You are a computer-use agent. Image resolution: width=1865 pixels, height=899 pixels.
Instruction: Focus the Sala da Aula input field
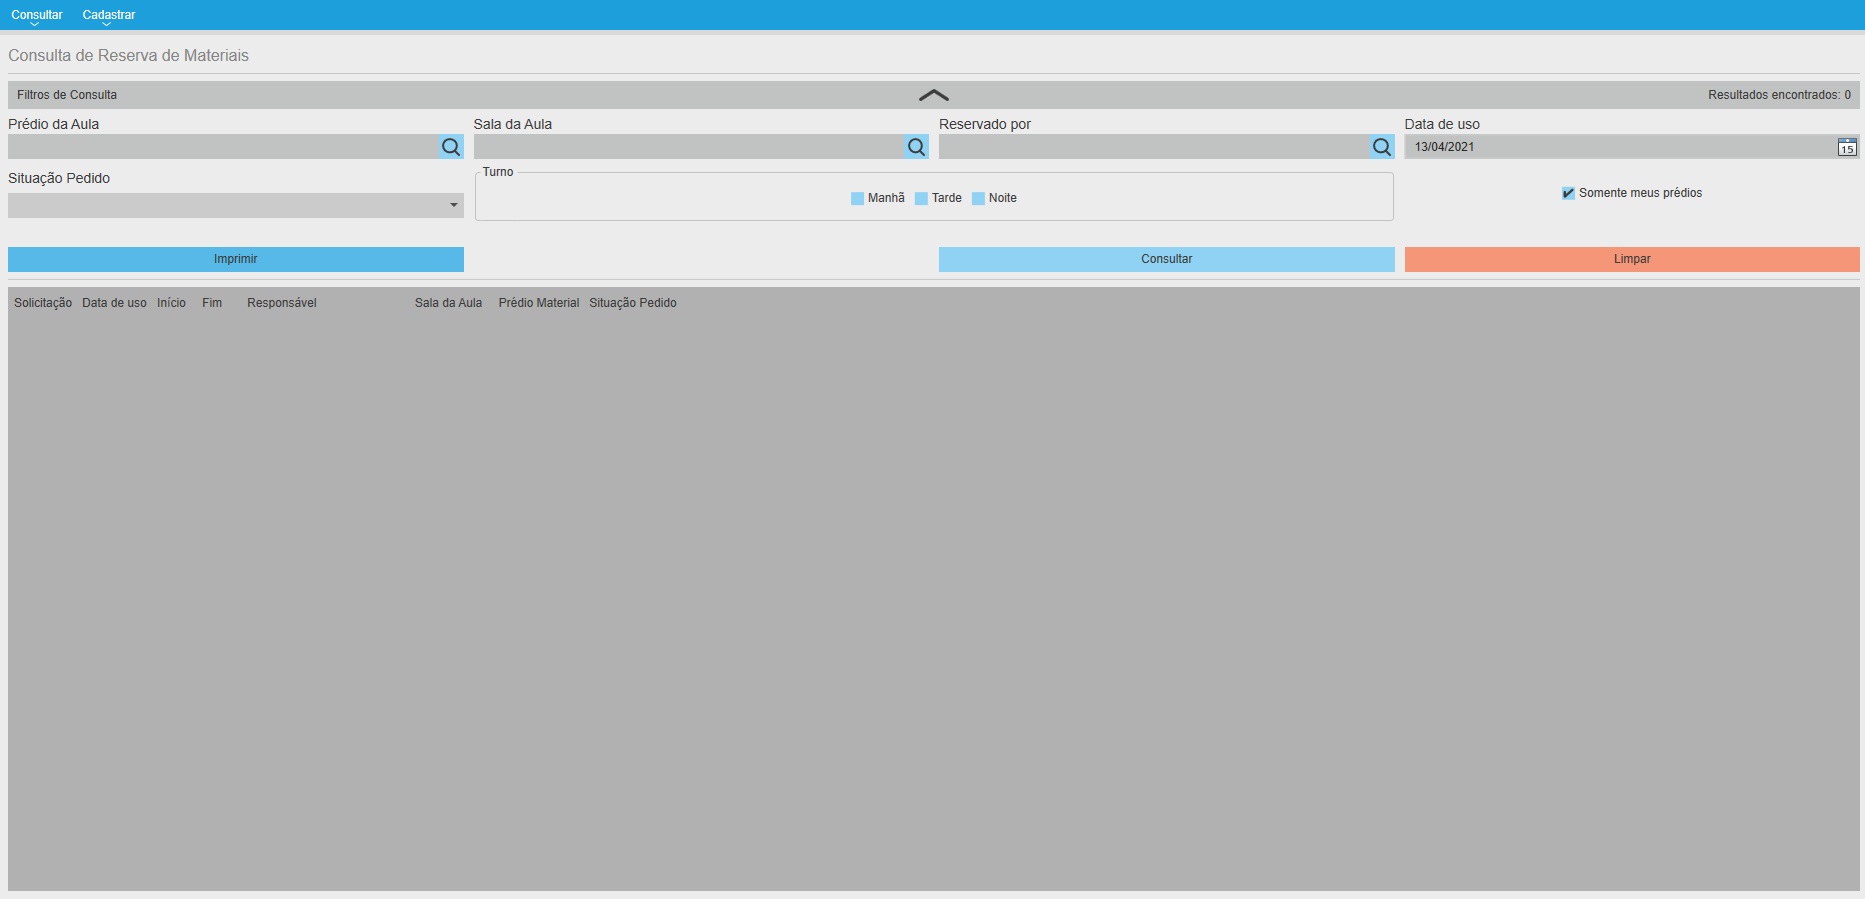click(x=689, y=147)
